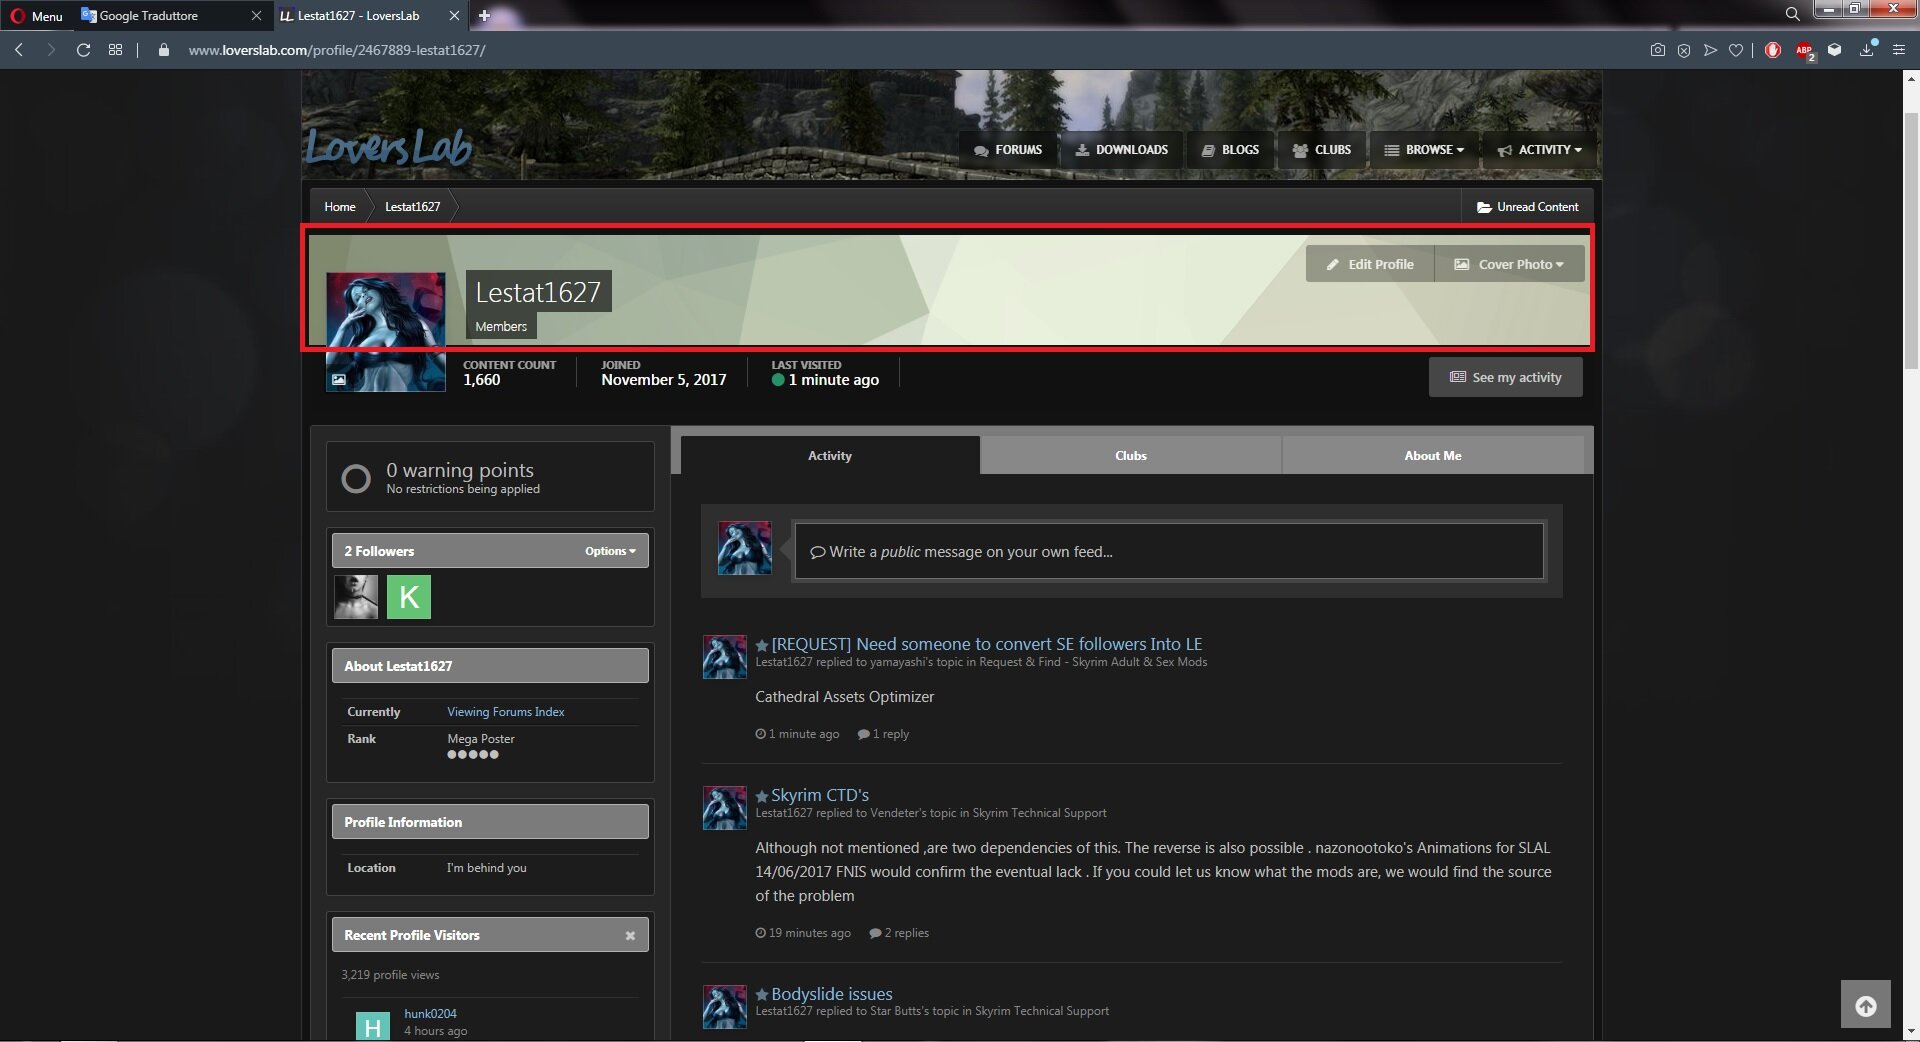Open 1 reply link under REQUEST topic
1920x1042 pixels.
tap(884, 734)
